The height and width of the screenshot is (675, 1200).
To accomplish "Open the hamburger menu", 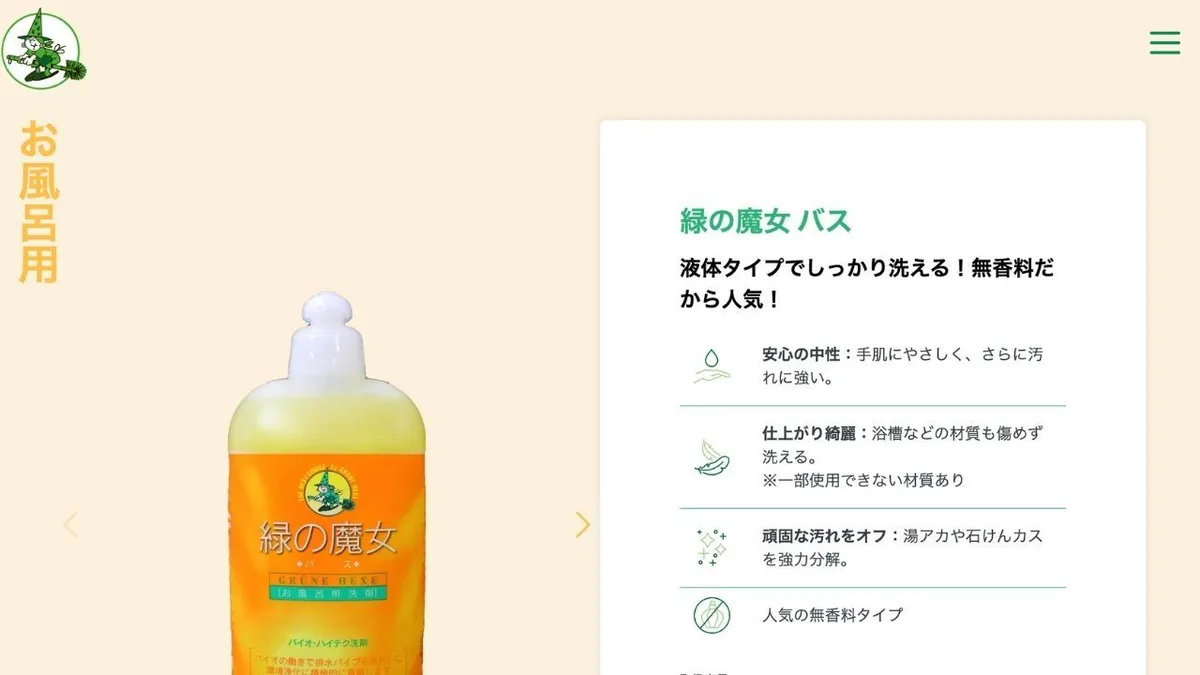I will [x=1165, y=43].
